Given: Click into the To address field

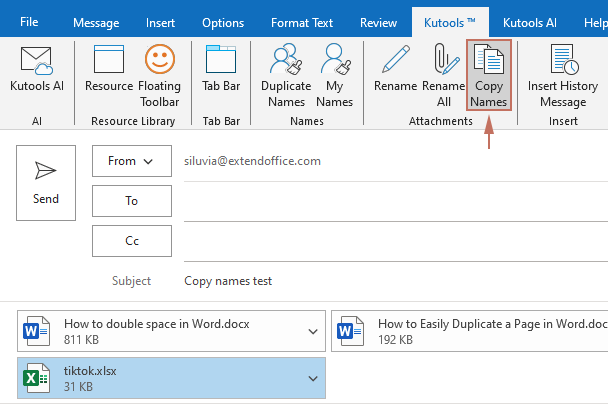Looking at the screenshot, I should pyautogui.click(x=396, y=202).
